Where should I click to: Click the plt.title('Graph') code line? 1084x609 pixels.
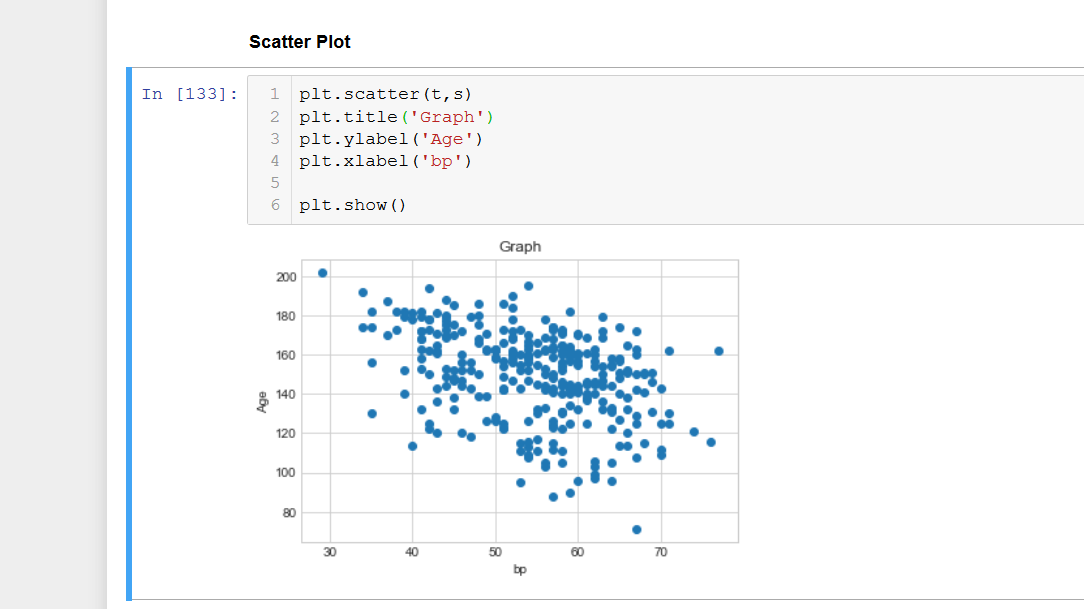(394, 116)
